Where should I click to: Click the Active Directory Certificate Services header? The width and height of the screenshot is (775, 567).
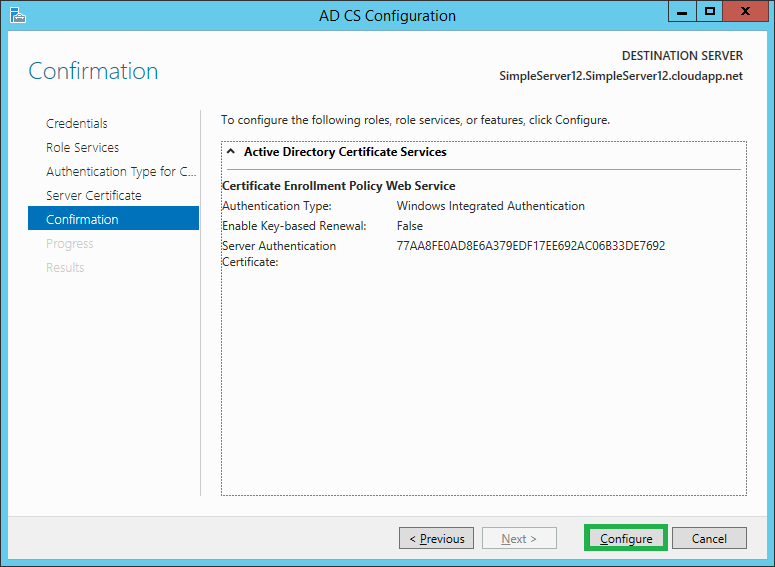pyautogui.click(x=345, y=152)
